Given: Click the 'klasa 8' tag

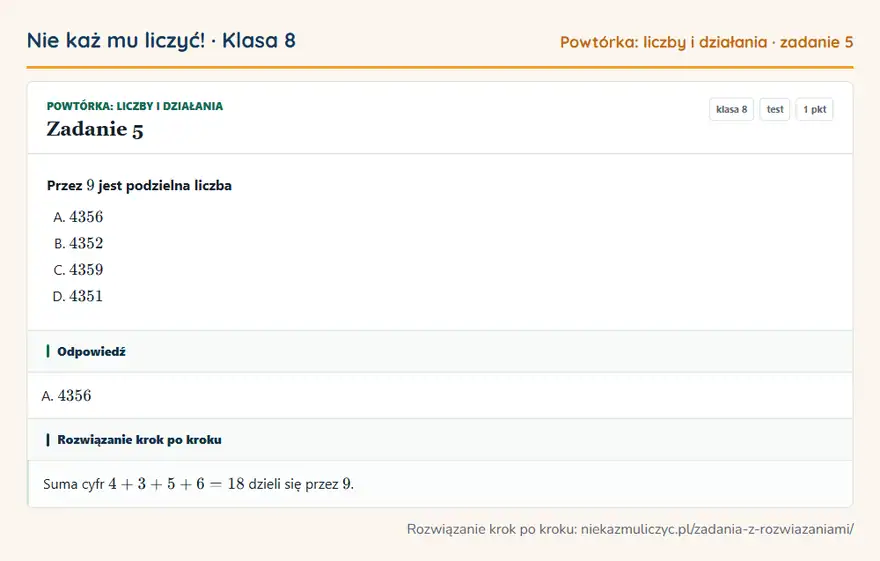Looking at the screenshot, I should click(731, 109).
